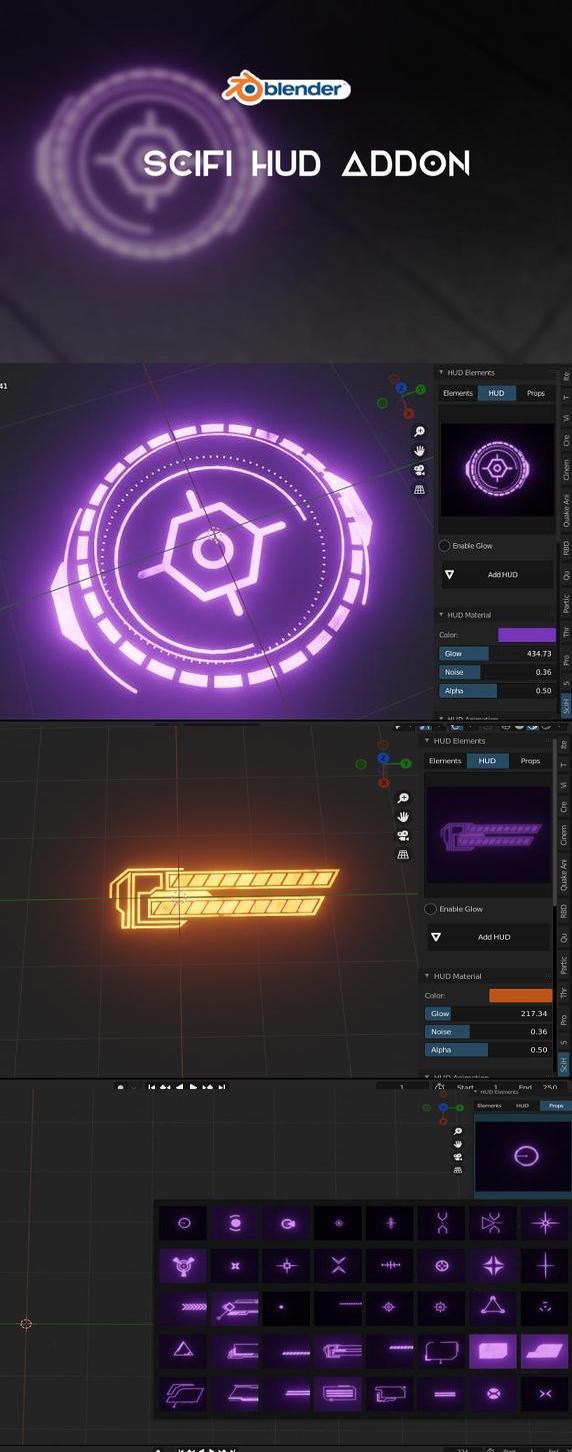
Task: Open the Elements tab above the orange bar HUD preview
Action: tap(445, 761)
